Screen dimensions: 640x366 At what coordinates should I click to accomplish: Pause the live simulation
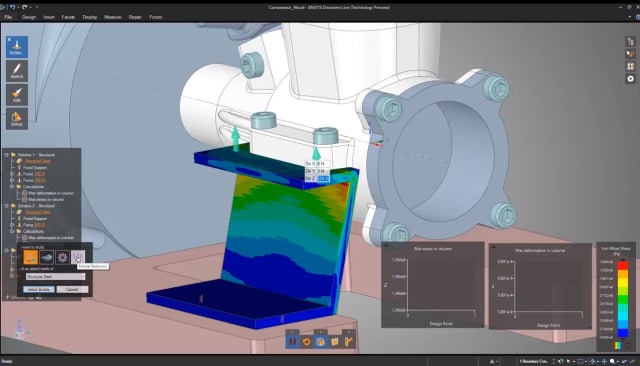292,342
